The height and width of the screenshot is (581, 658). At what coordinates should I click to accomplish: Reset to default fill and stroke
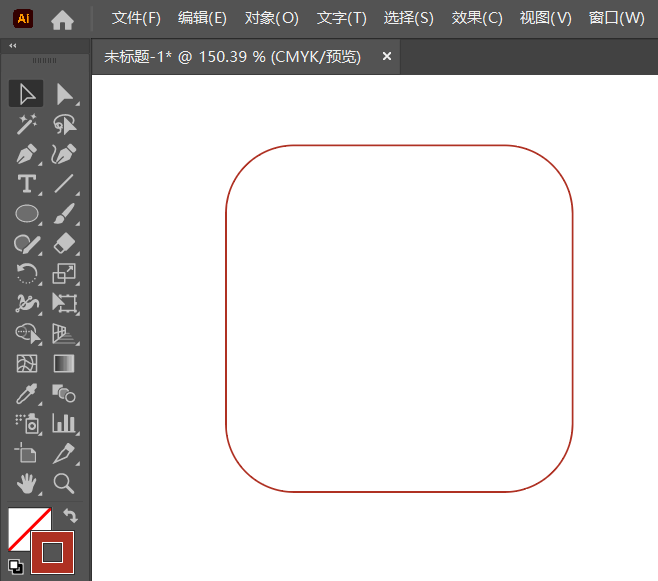(15, 566)
